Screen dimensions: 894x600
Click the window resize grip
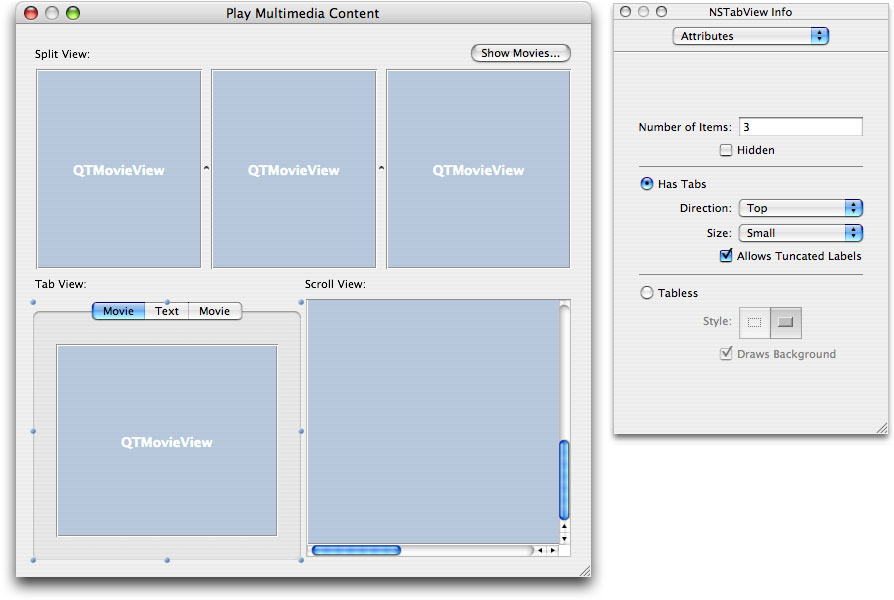coord(585,571)
